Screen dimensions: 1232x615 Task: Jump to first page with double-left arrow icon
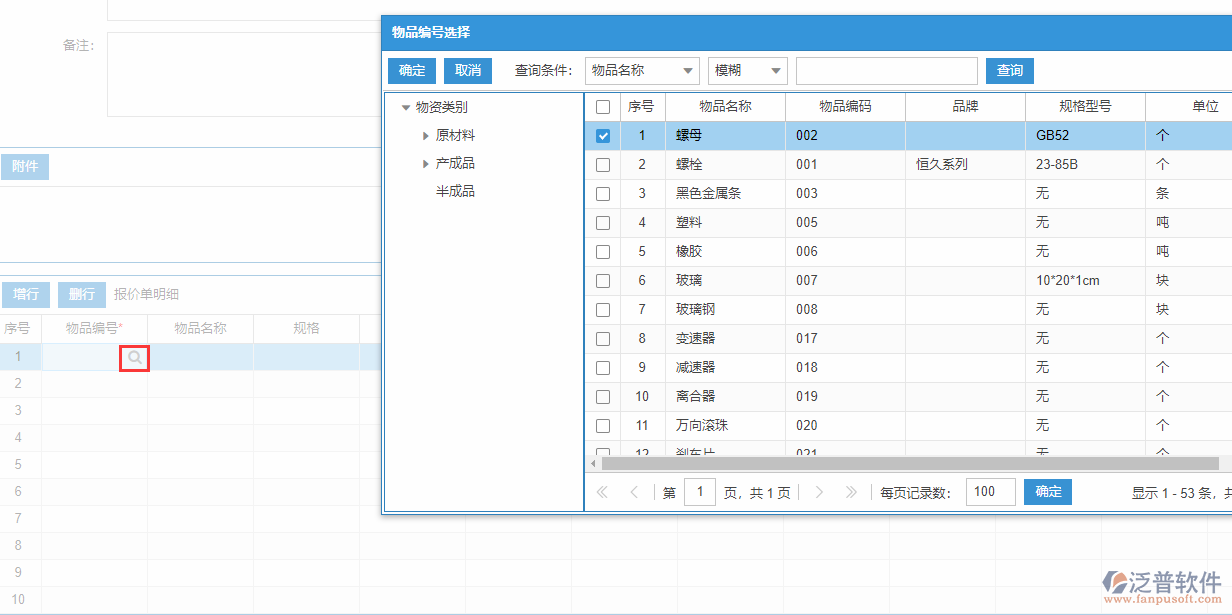pos(602,492)
